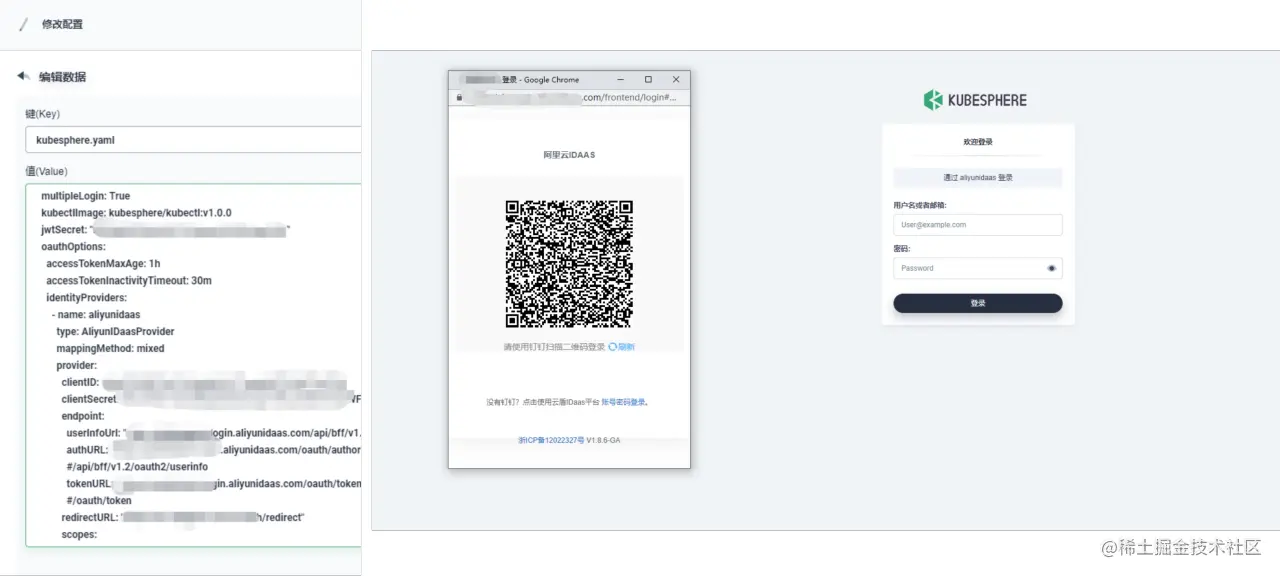This screenshot has height=576, width=1280.
Task: Log in via aliyunidaas button
Action: (977, 177)
